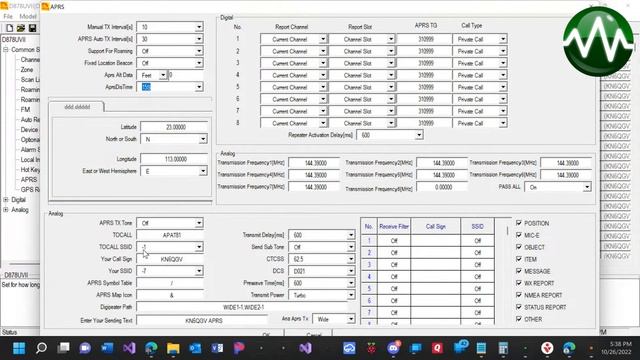
Task: Open Fixed Location Beacon dropdown
Action: [199, 63]
